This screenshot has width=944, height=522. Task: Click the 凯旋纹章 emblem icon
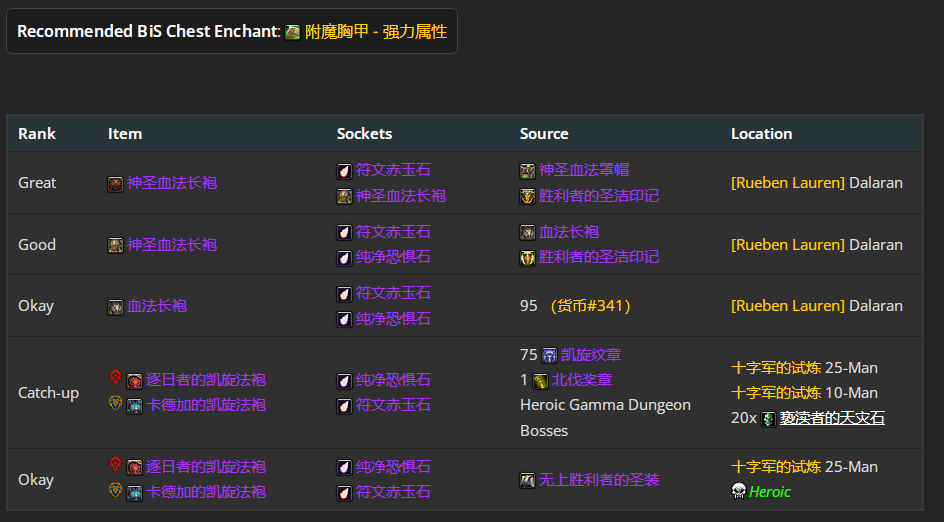point(549,355)
